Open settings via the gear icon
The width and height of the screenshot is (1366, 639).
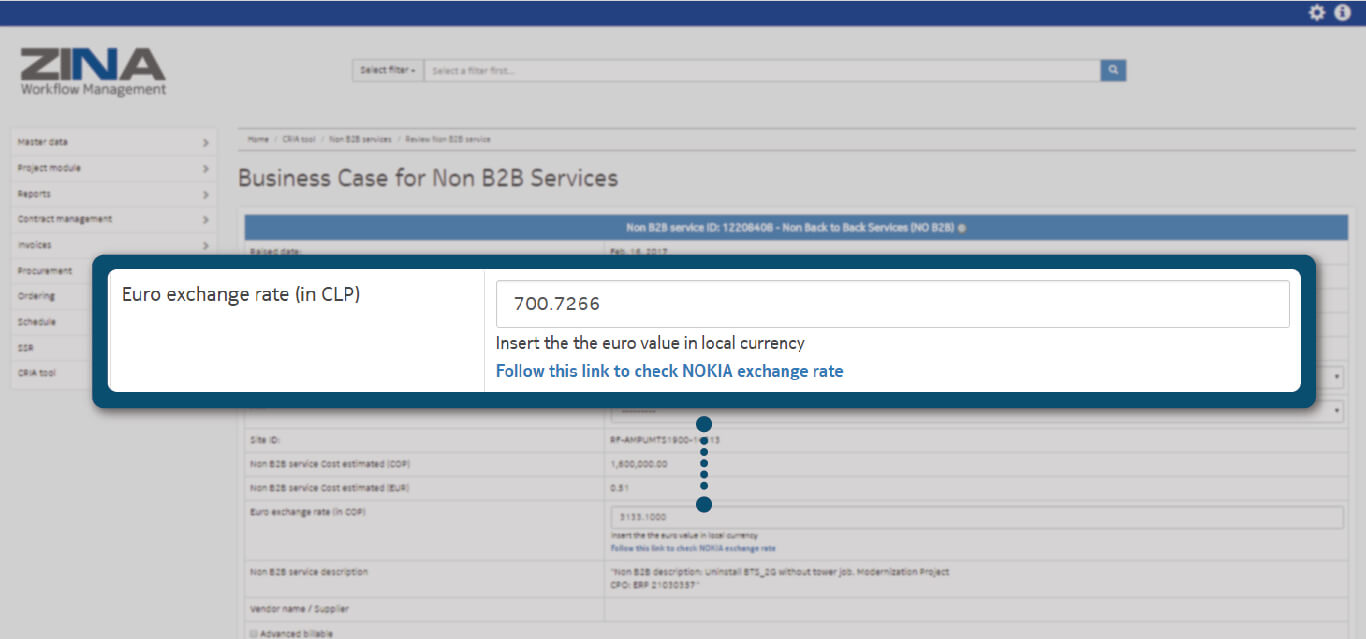(x=1317, y=13)
